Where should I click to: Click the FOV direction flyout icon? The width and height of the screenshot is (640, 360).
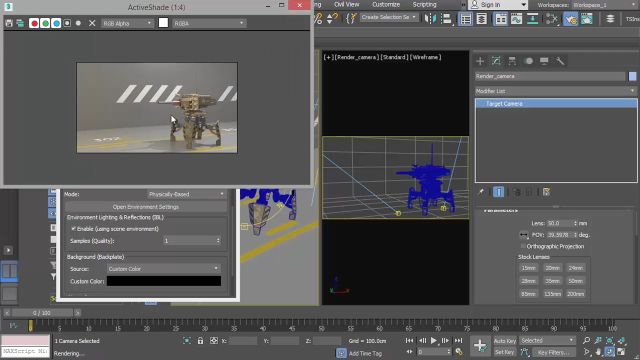point(524,235)
